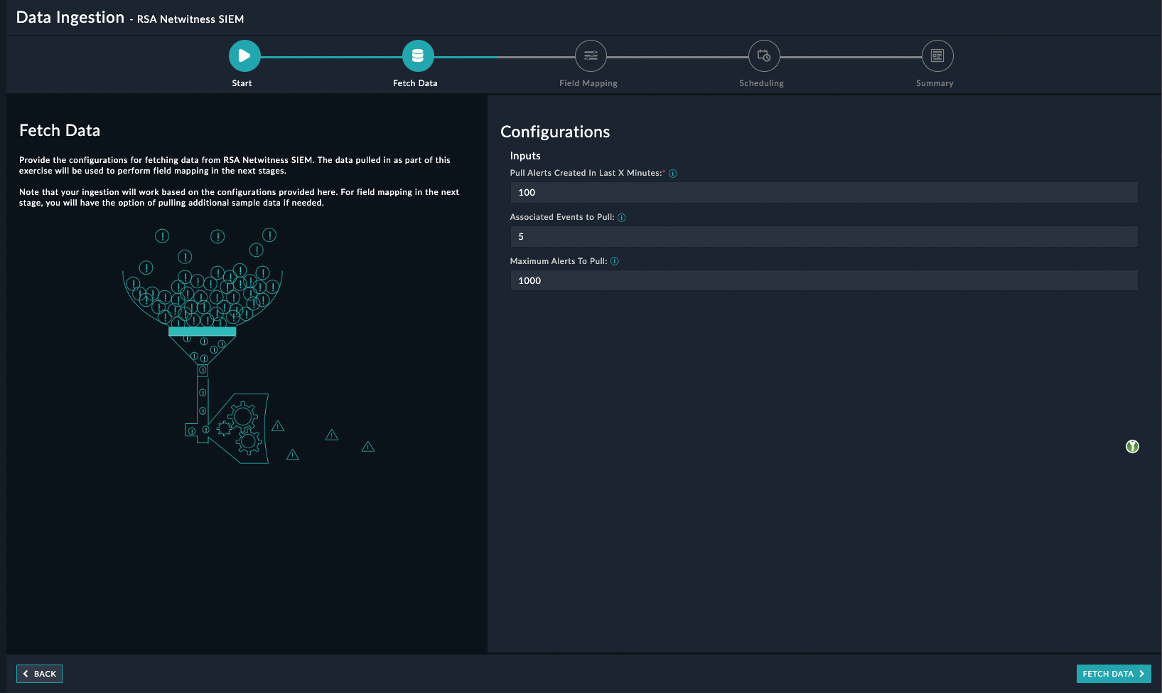Click the Summary text label in the stepper
Image resolution: width=1162 pixels, height=694 pixels.
[x=935, y=83]
